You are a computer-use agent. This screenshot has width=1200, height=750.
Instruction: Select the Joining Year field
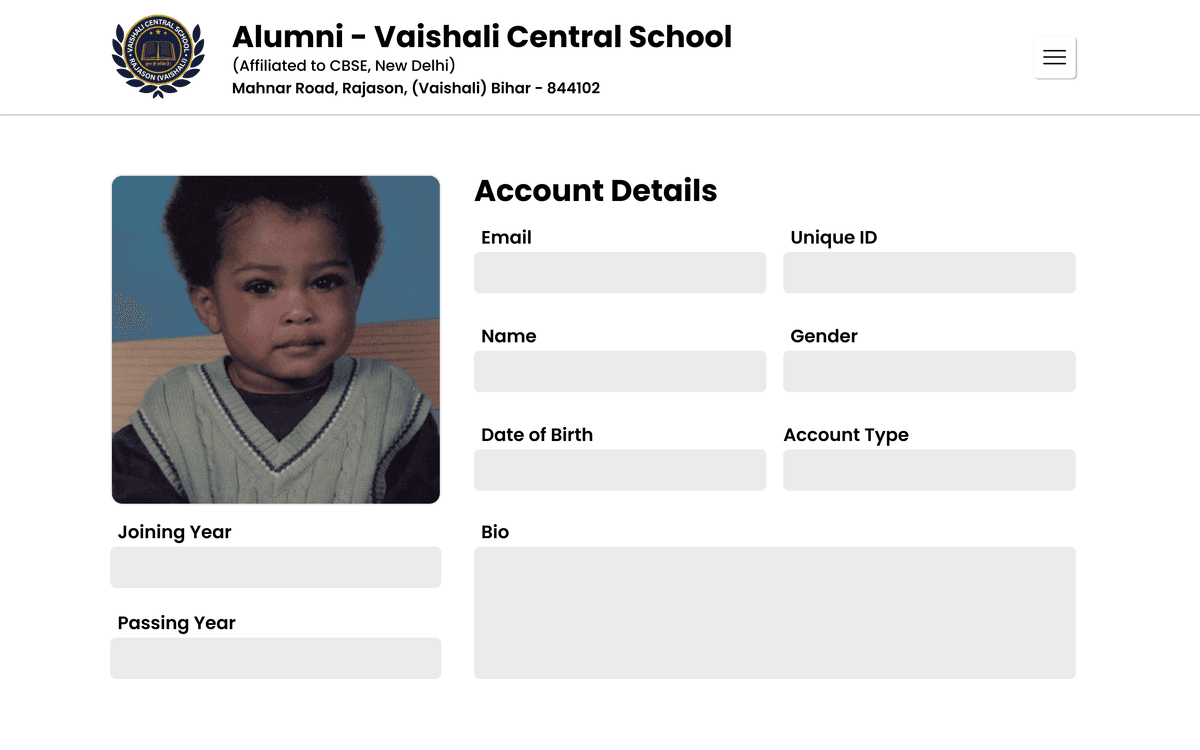276,567
